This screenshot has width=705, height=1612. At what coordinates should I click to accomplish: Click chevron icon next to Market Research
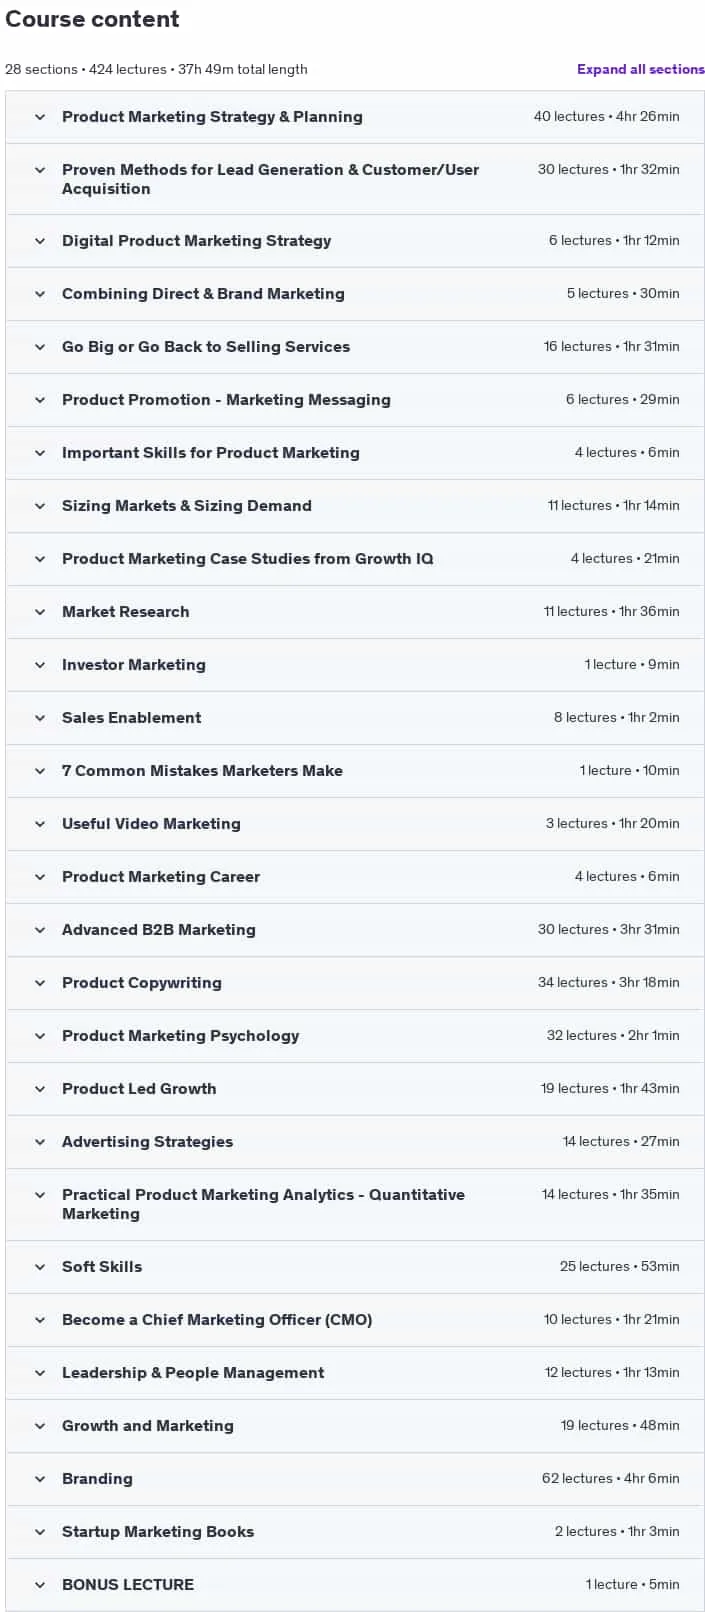coord(40,612)
